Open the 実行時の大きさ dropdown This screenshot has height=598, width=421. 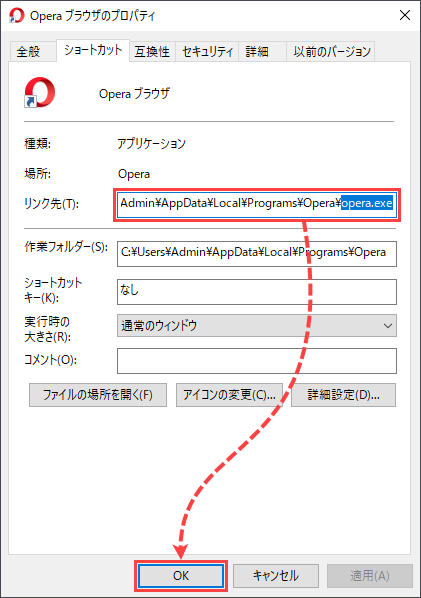tap(257, 325)
